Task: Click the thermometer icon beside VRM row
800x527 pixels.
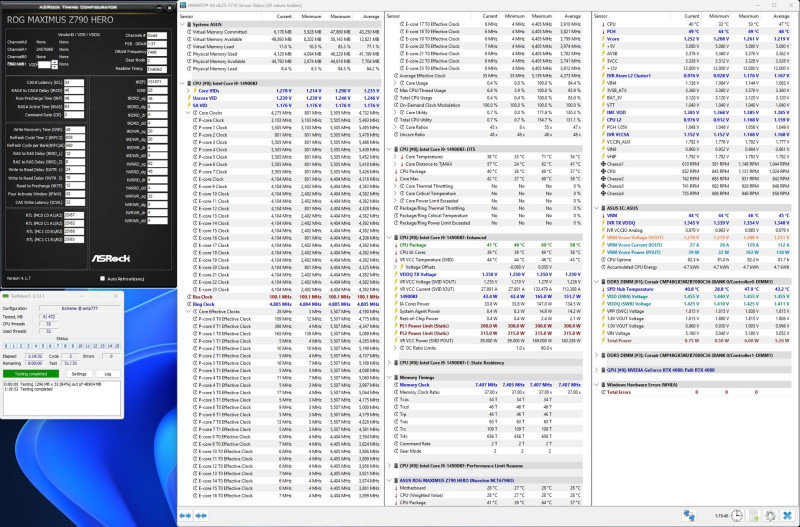Action: [x=603, y=216]
